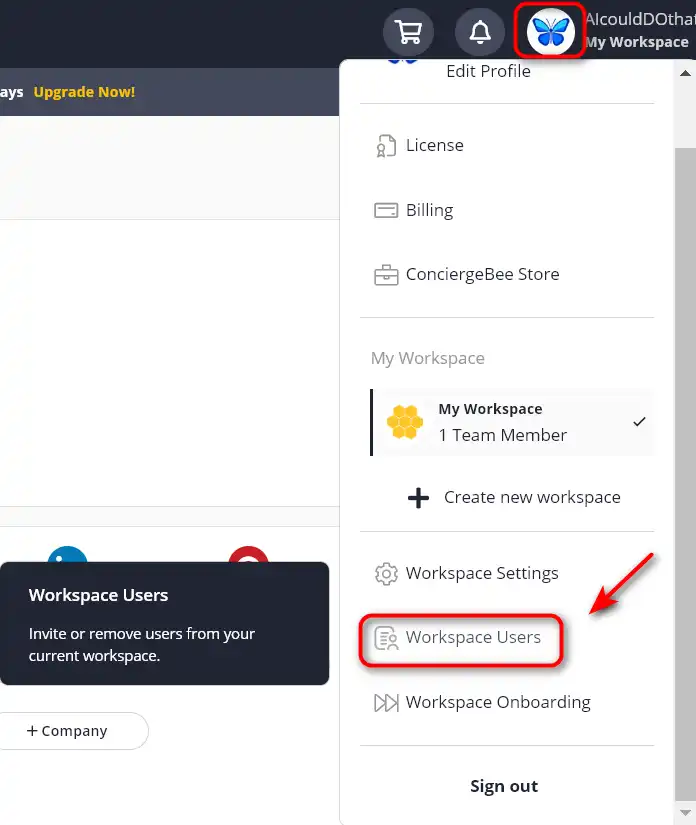Open the License menu item
696x825 pixels.
point(435,145)
